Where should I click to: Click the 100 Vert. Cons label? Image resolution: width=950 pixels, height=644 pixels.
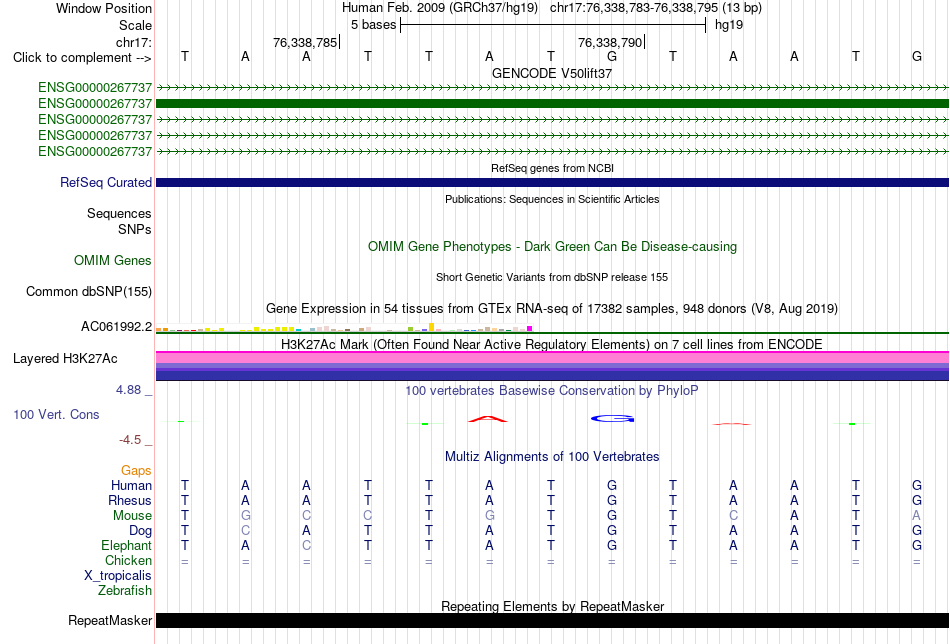(x=56, y=414)
